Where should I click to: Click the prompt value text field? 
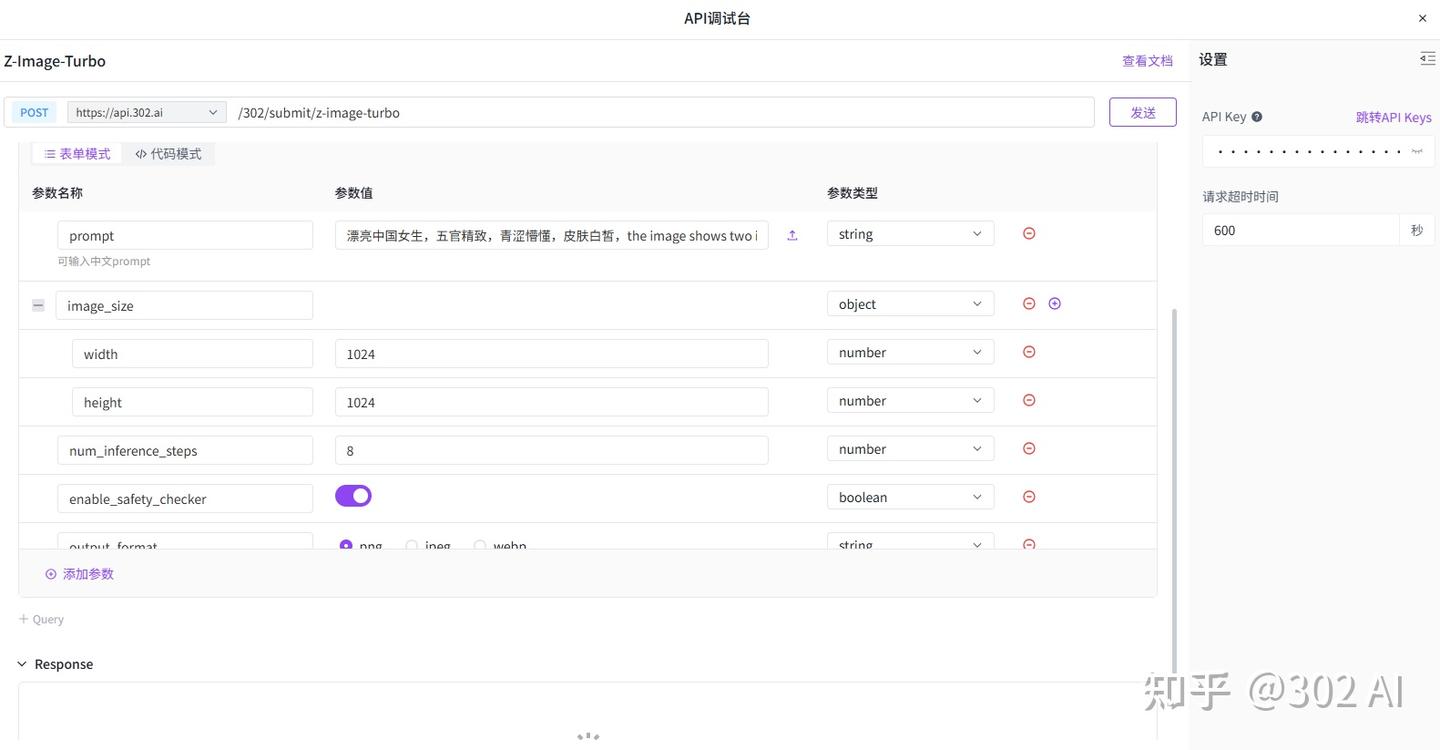tap(552, 236)
